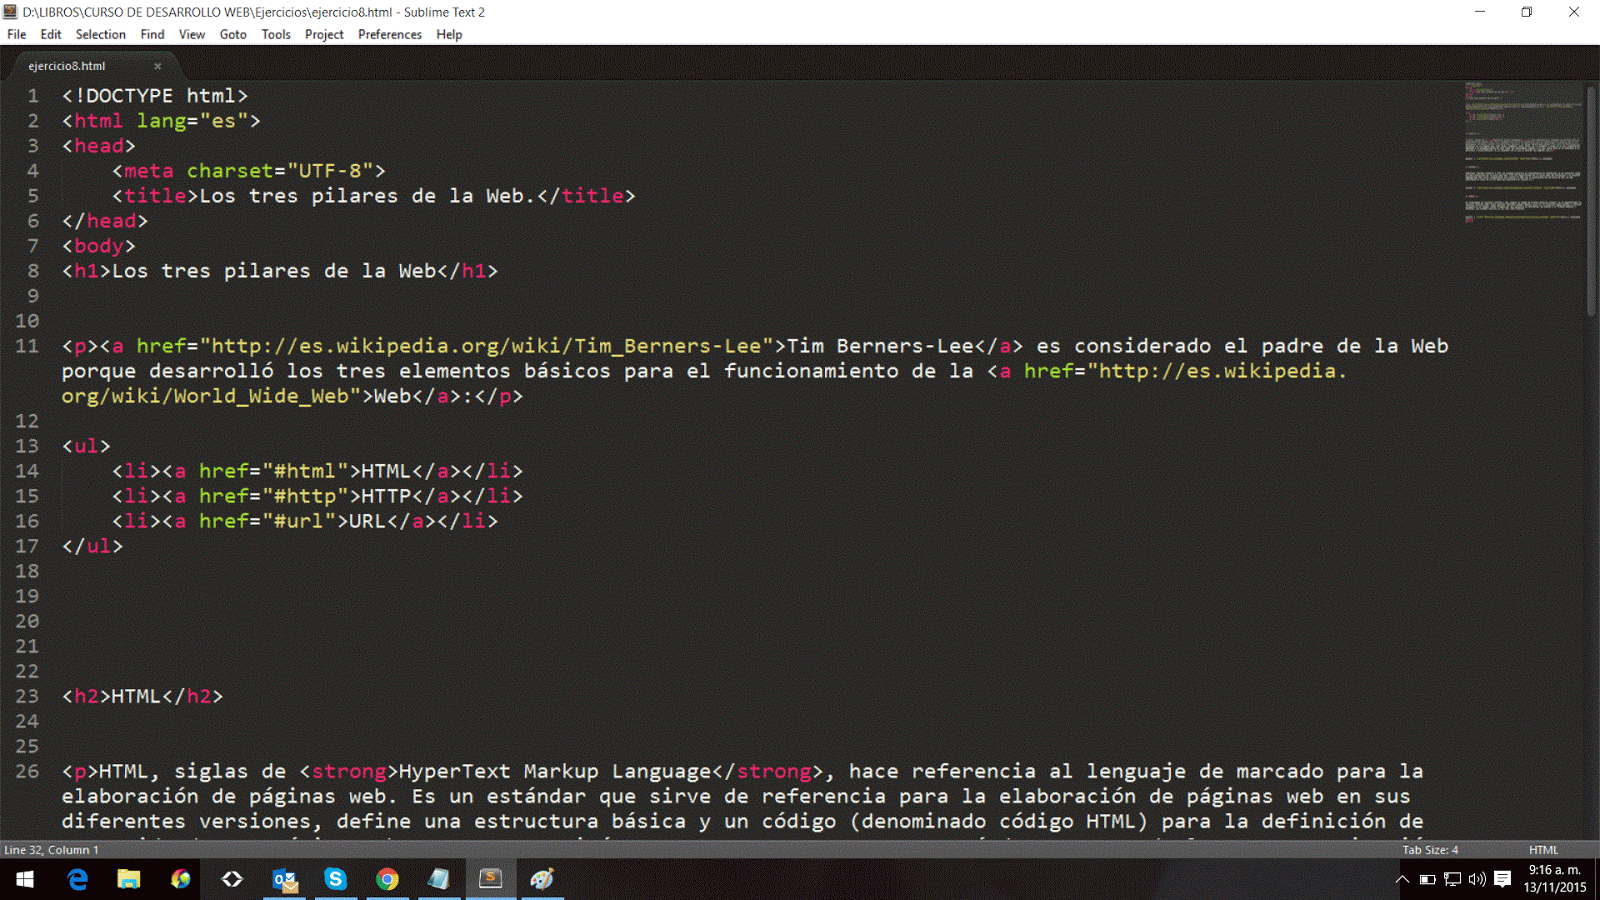Click line number 26 in gutter
1600x900 pixels.
pos(27,771)
